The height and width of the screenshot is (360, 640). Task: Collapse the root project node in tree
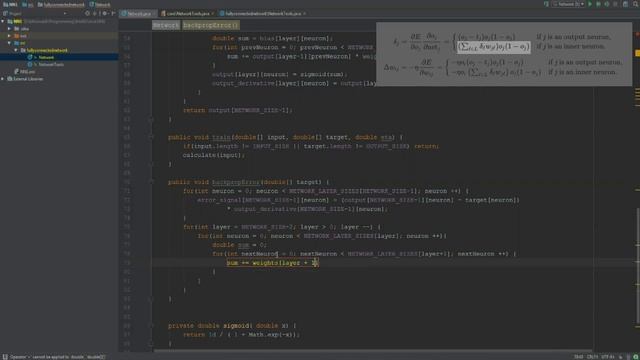tap(3, 21)
